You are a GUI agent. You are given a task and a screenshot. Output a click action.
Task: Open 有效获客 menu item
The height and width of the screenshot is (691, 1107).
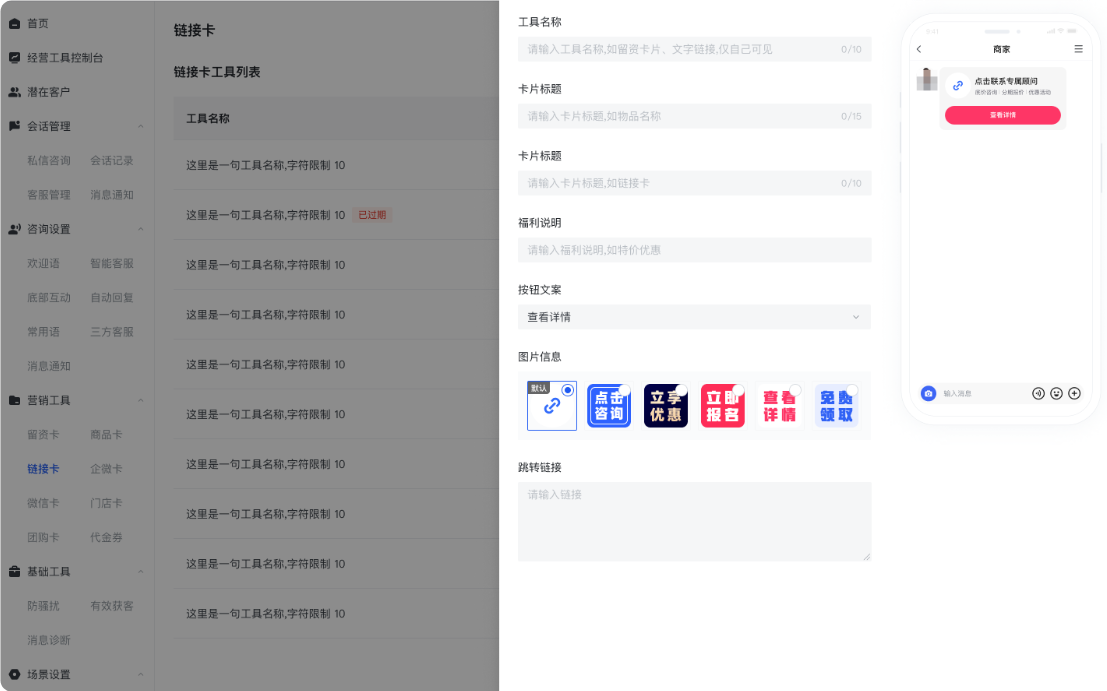pos(112,606)
